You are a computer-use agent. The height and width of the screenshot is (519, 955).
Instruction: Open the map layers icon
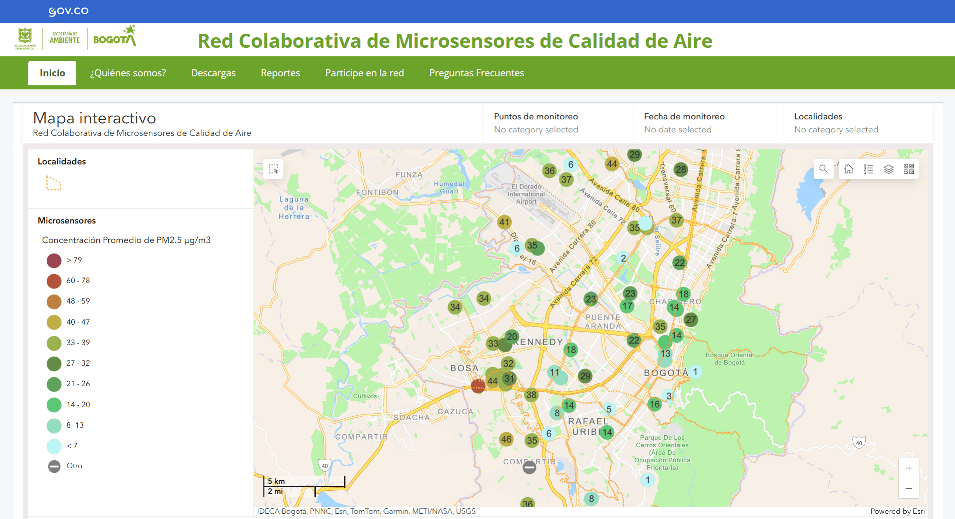888,169
